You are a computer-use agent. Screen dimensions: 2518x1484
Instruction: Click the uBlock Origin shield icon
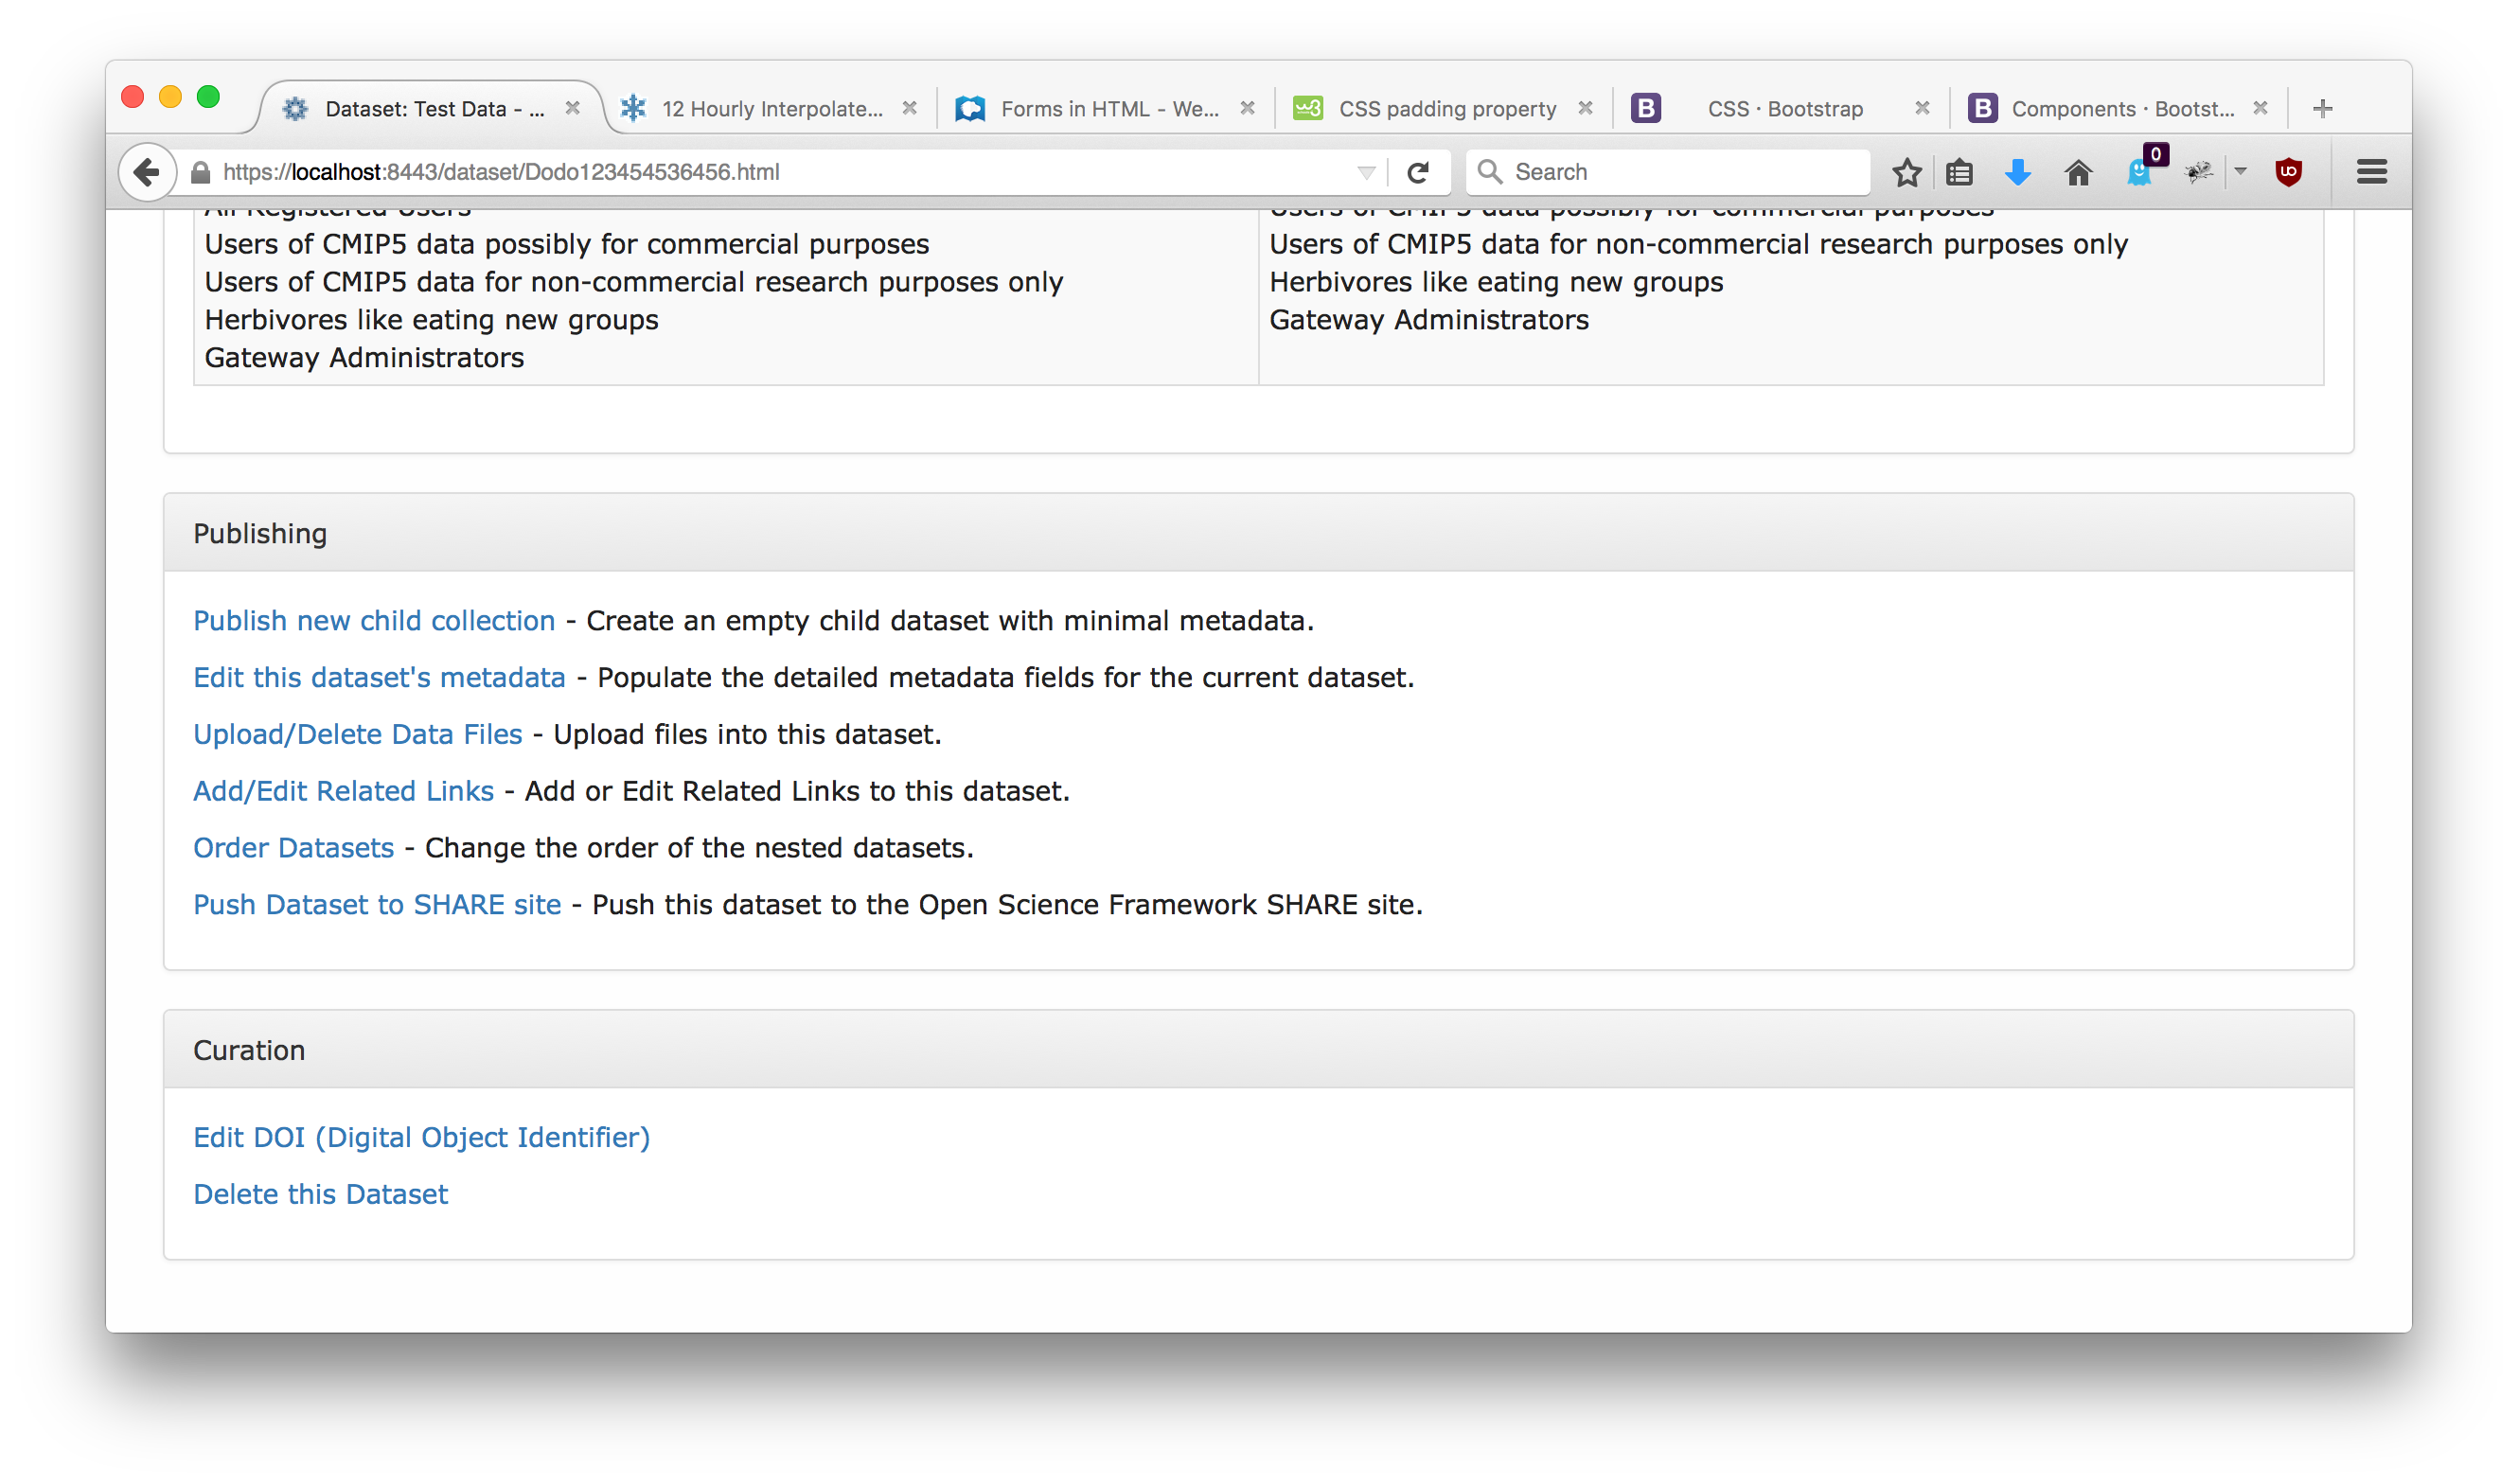point(2288,172)
